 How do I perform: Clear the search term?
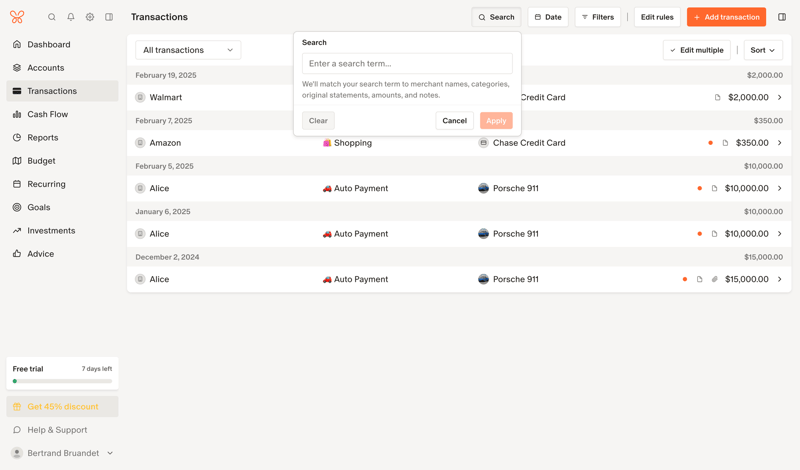tap(318, 120)
